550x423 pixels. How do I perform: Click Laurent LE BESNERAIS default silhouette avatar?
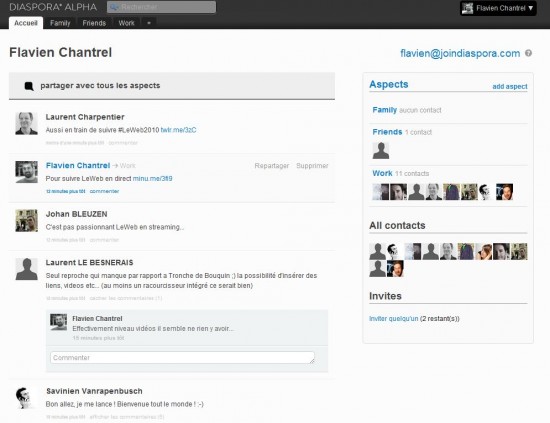tap(26, 269)
